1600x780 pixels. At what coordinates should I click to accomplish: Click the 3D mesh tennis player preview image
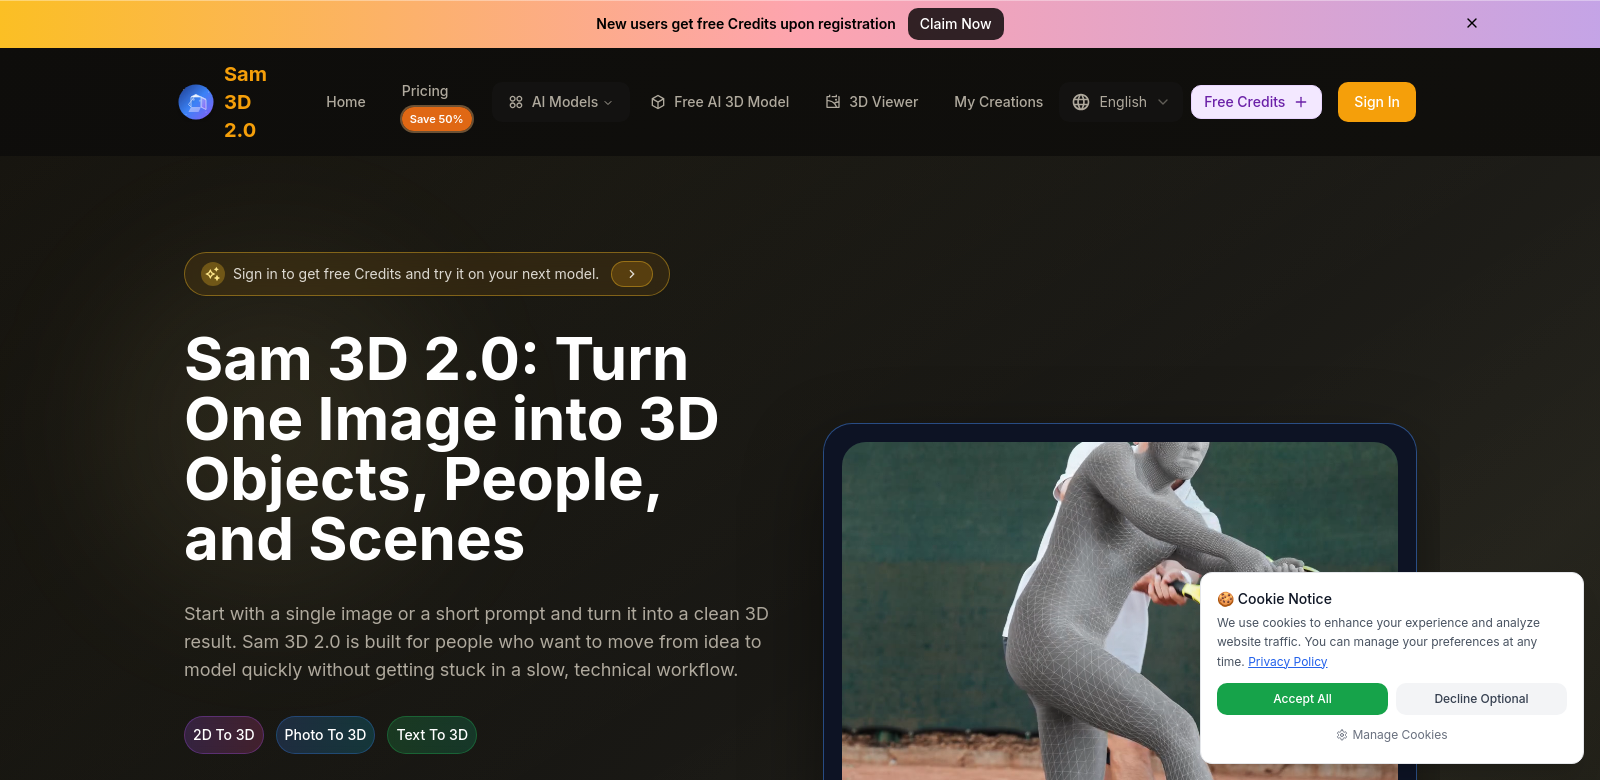[x=1120, y=610]
